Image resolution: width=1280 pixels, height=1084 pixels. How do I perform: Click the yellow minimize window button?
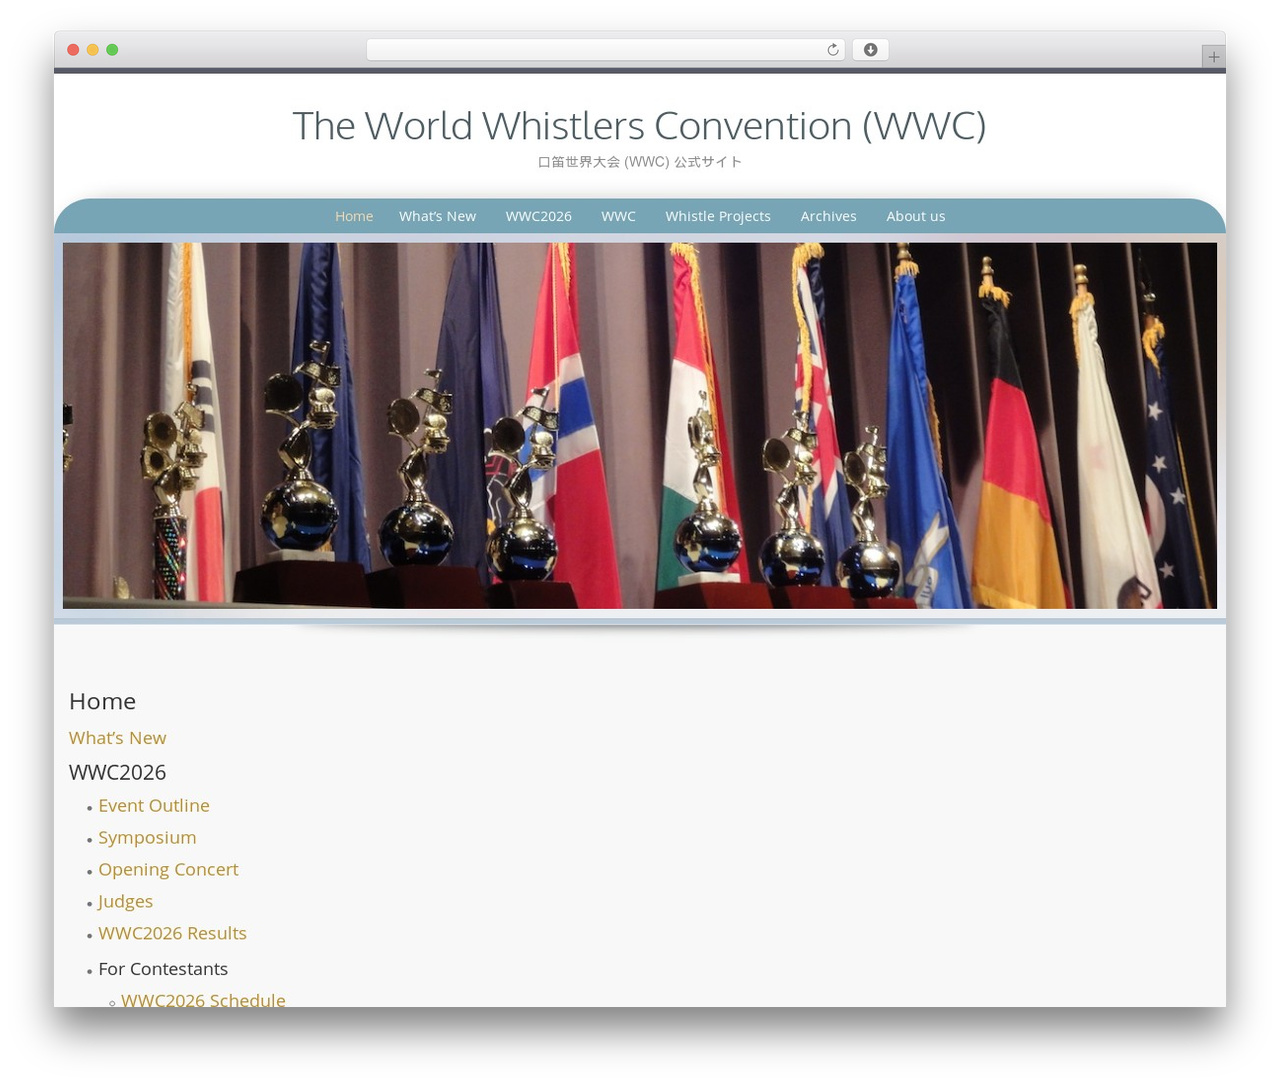tap(93, 50)
